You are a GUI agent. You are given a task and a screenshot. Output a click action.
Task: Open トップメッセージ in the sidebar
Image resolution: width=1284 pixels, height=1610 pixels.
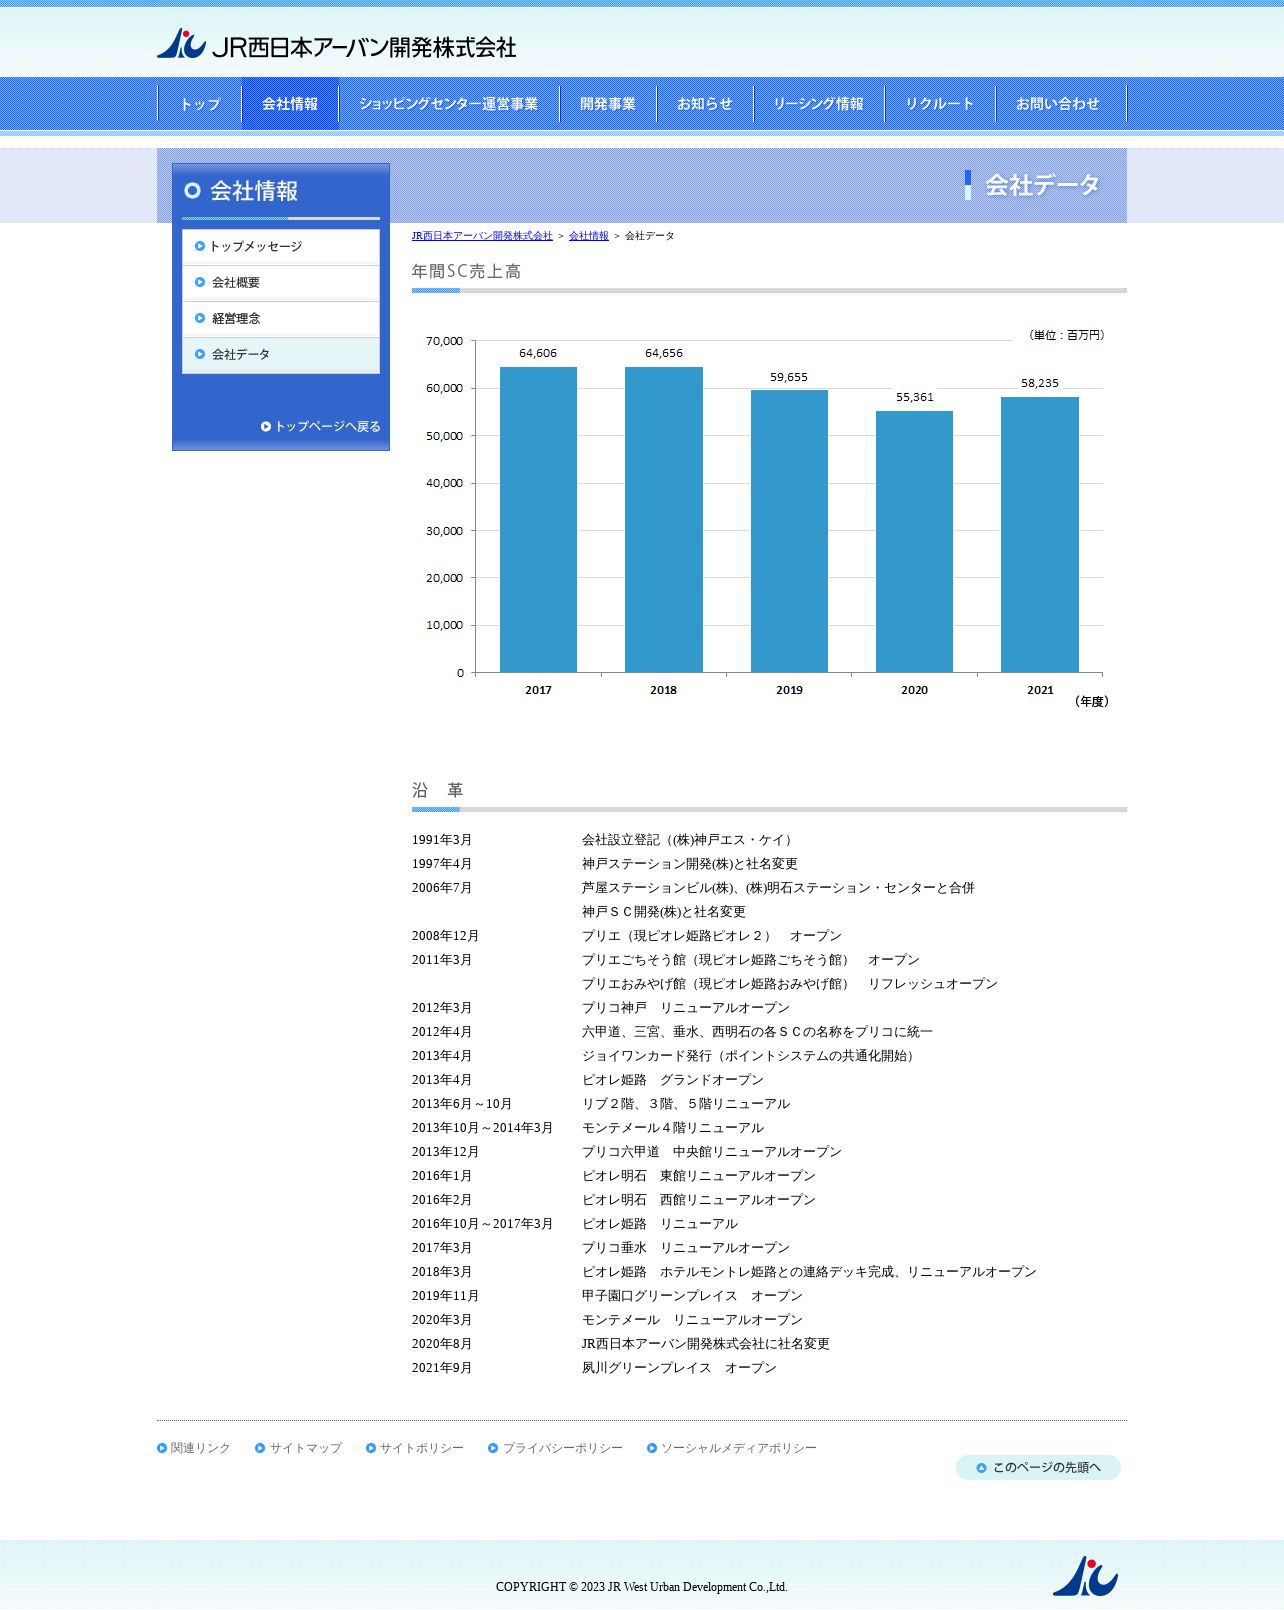click(x=281, y=246)
